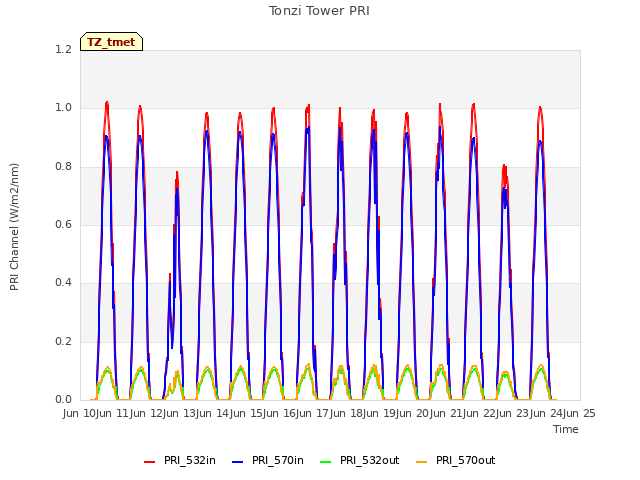The height and width of the screenshot is (480, 640).
Task: Click the 0.2 y-axis tick value
Action: pyautogui.click(x=63, y=341)
